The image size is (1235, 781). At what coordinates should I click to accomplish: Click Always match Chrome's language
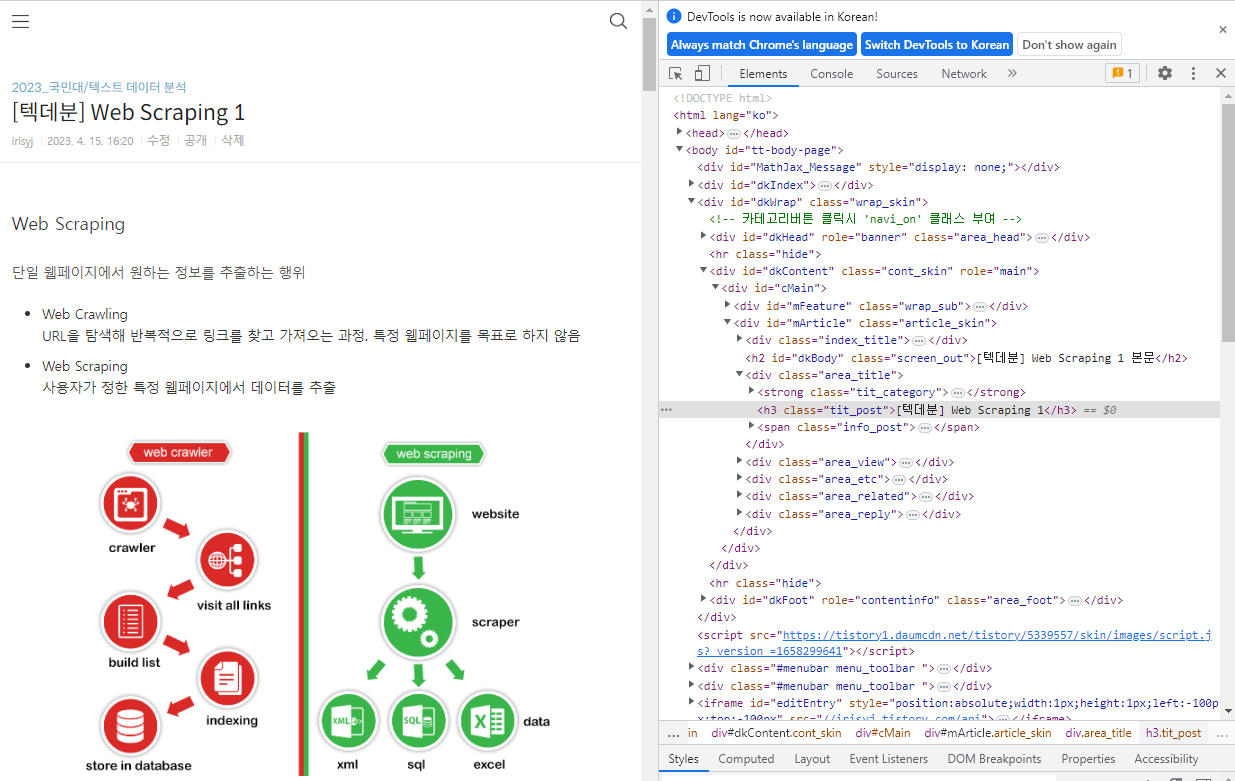(x=762, y=45)
